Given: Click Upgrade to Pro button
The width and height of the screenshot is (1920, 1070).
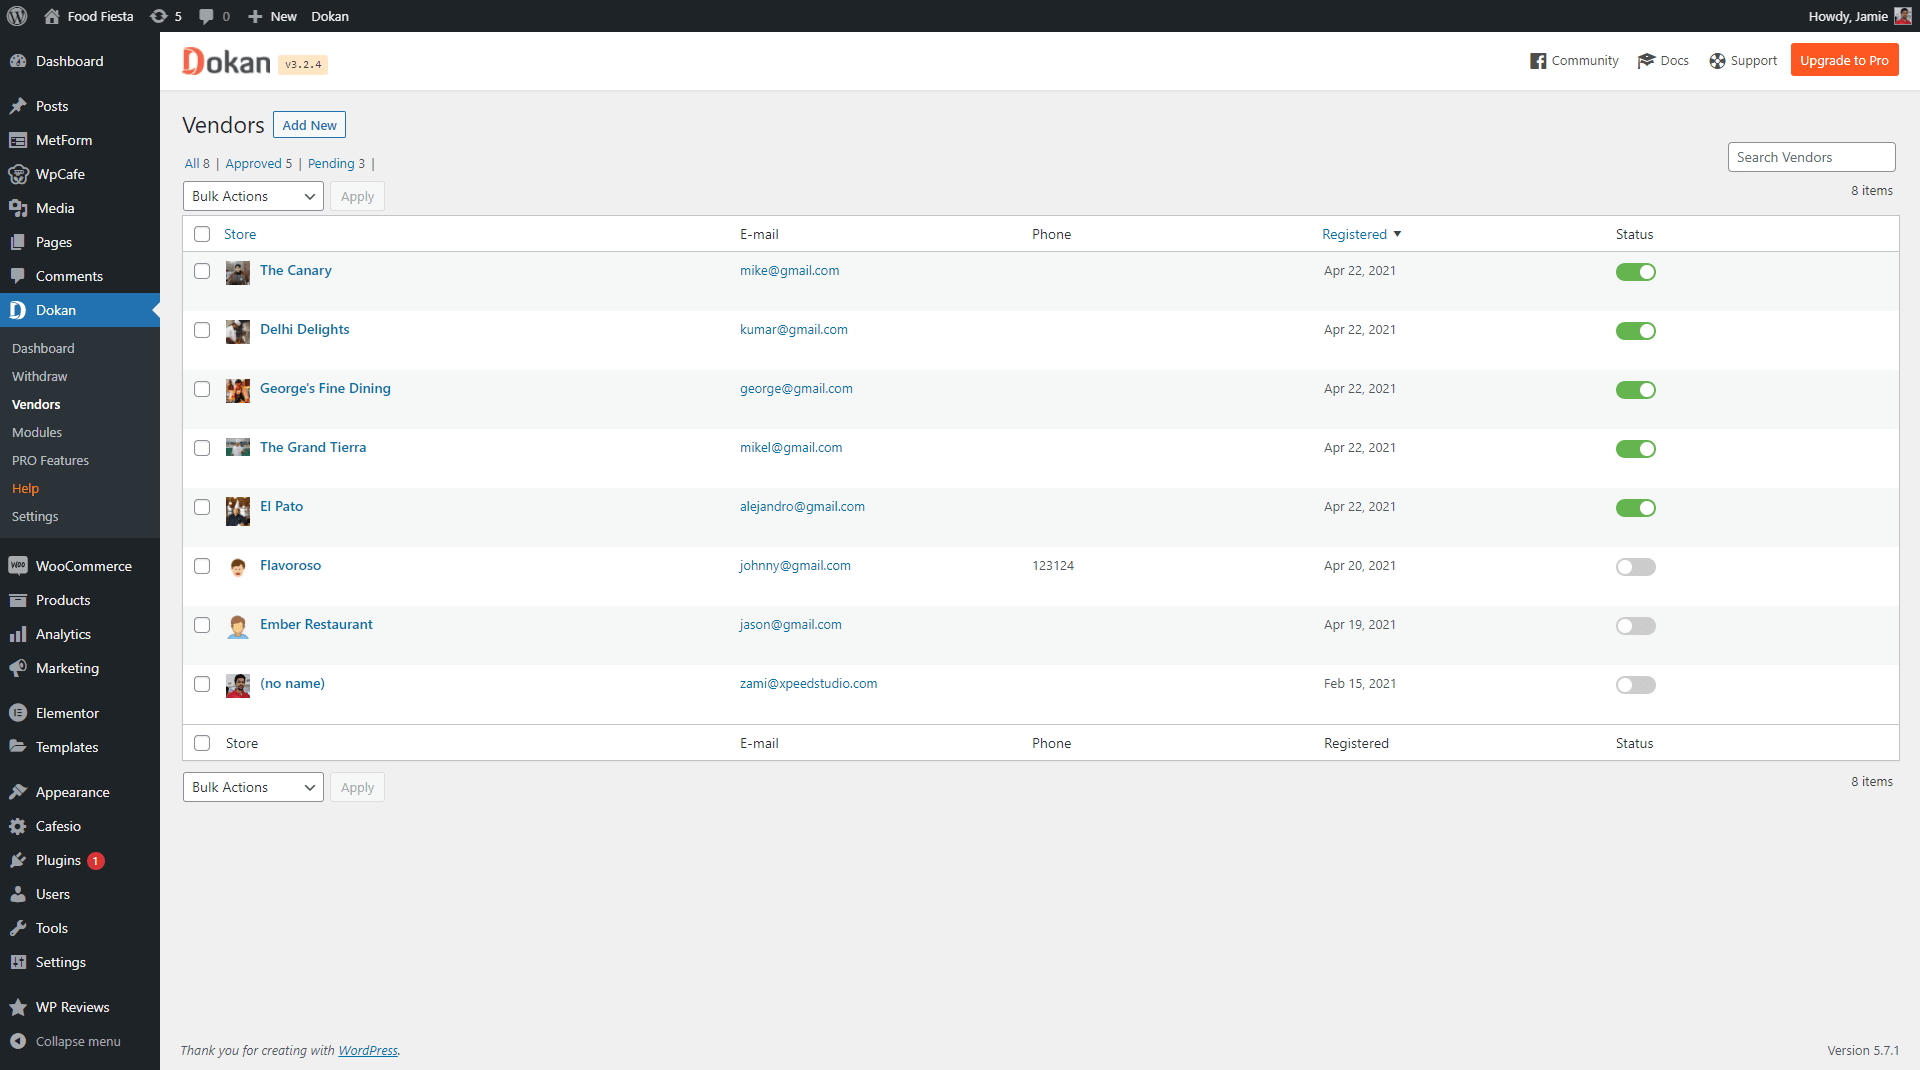Looking at the screenshot, I should click(1844, 60).
